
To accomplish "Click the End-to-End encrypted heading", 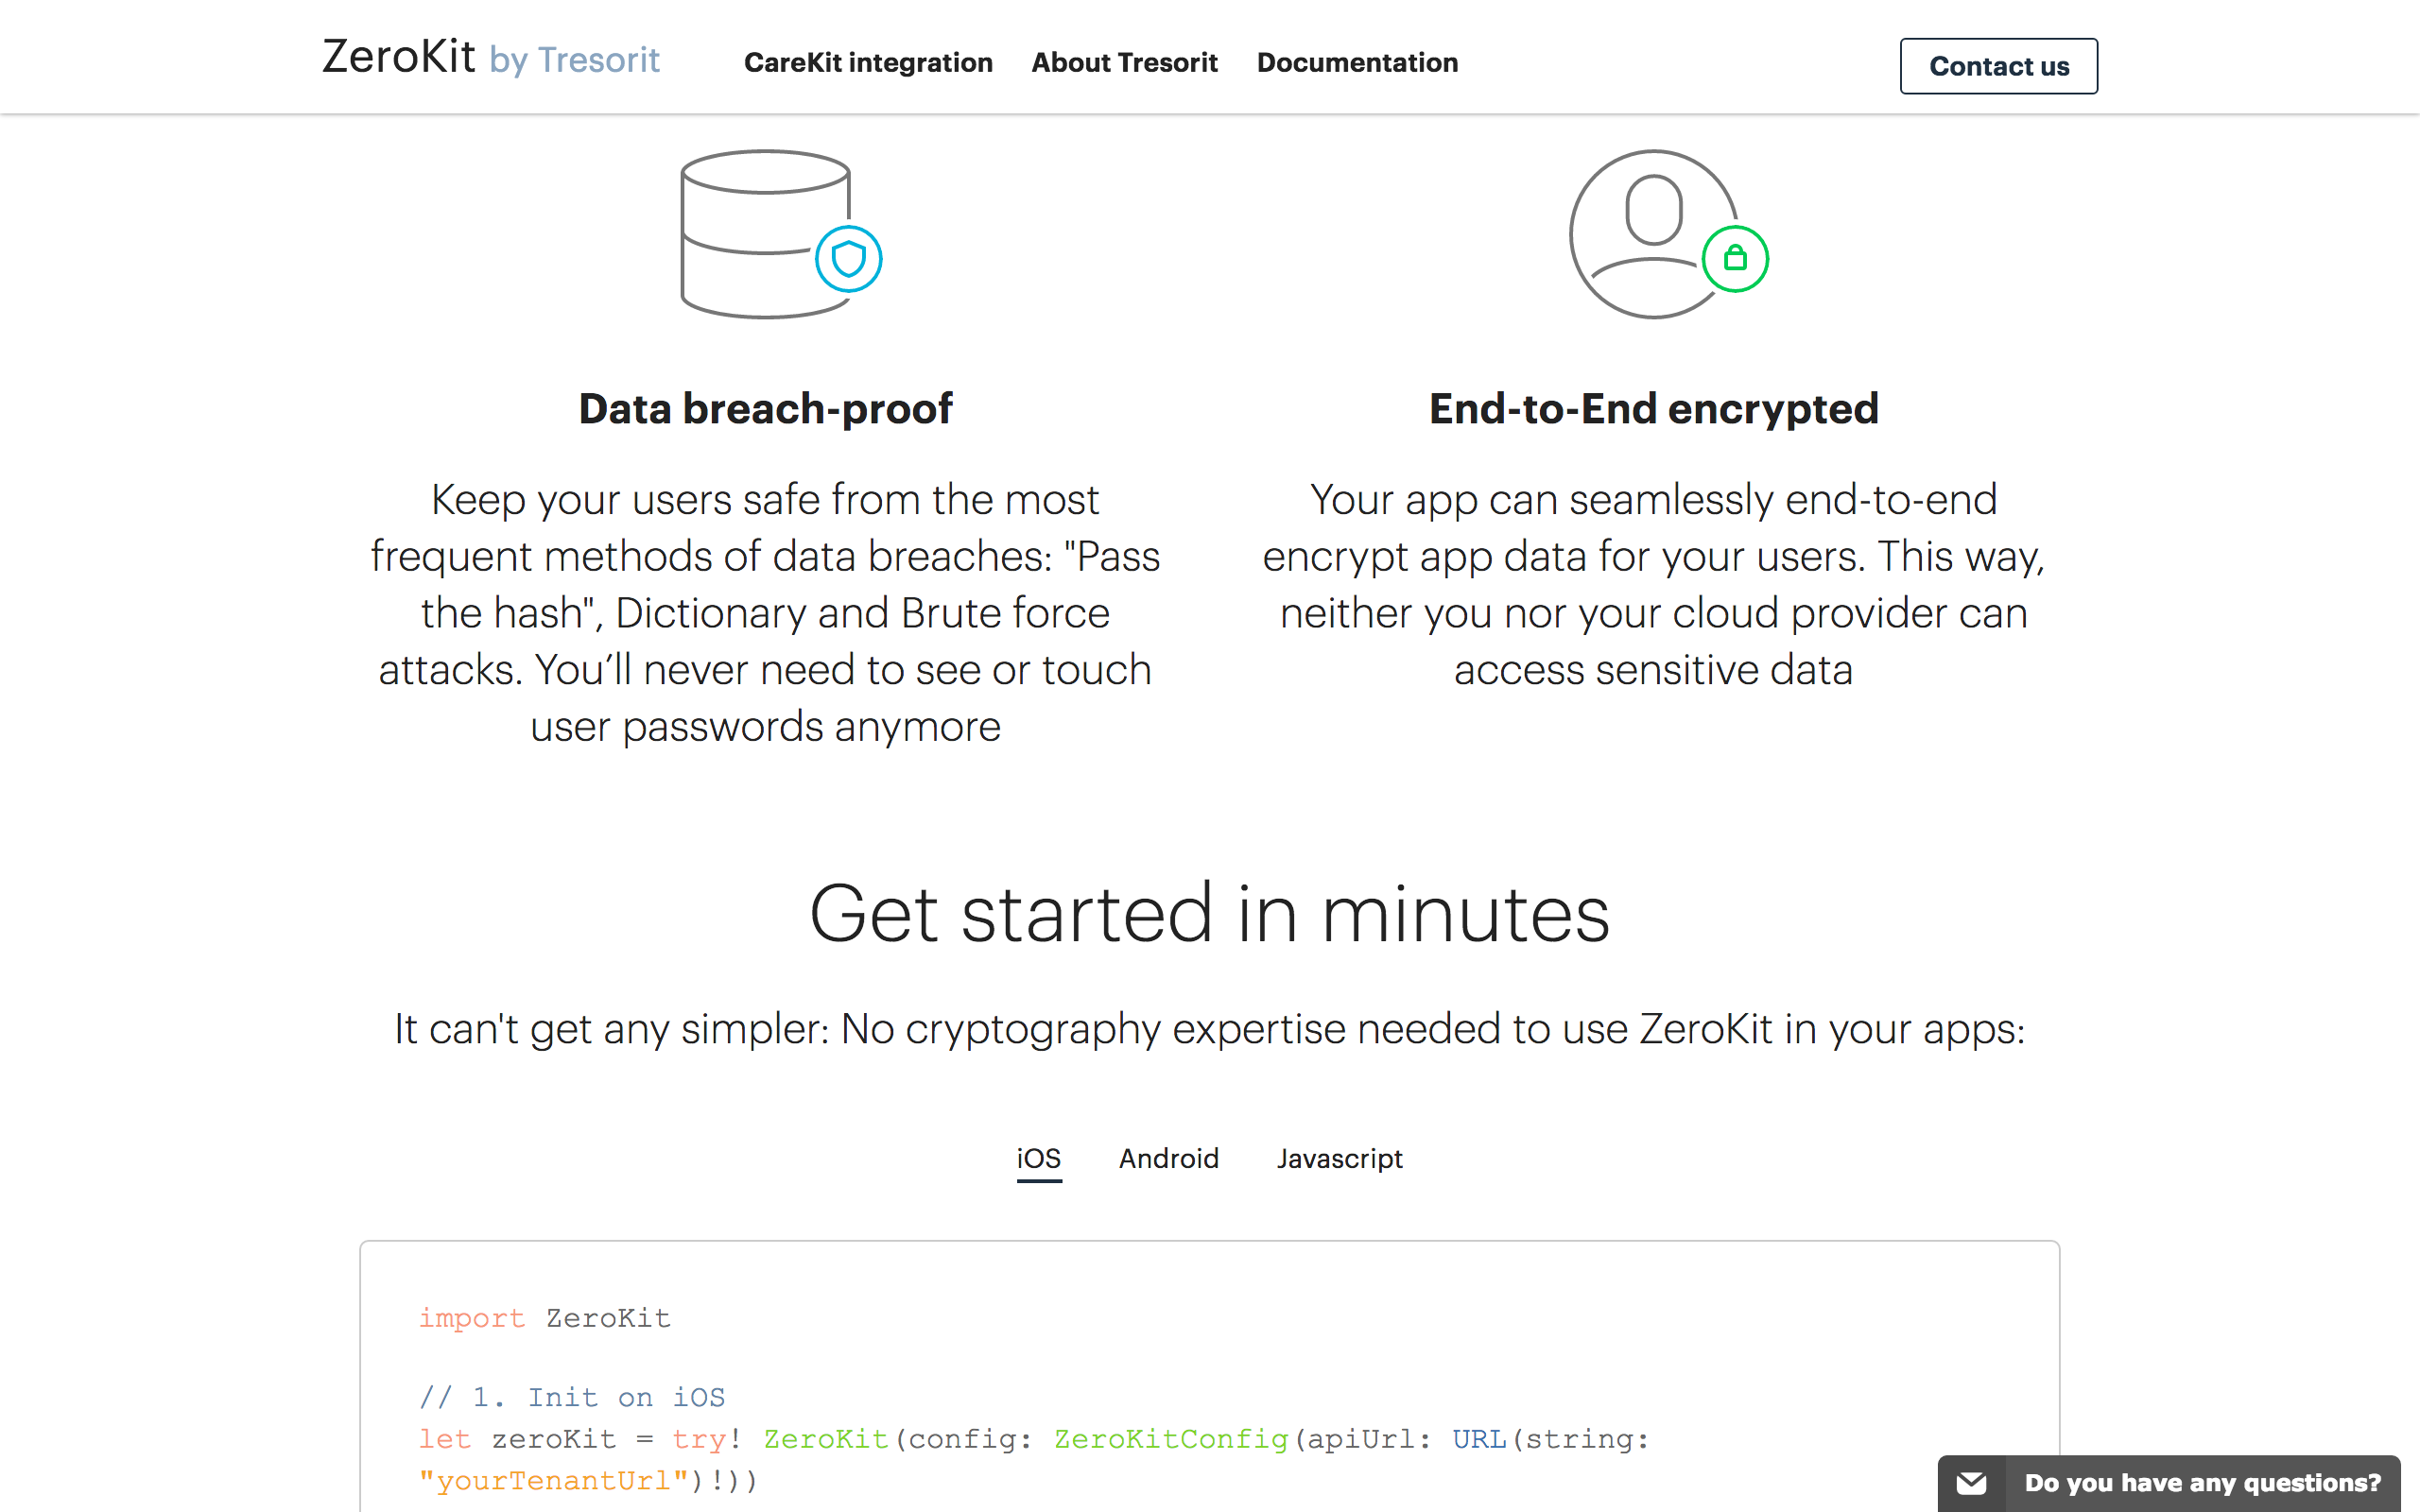I will (1653, 408).
